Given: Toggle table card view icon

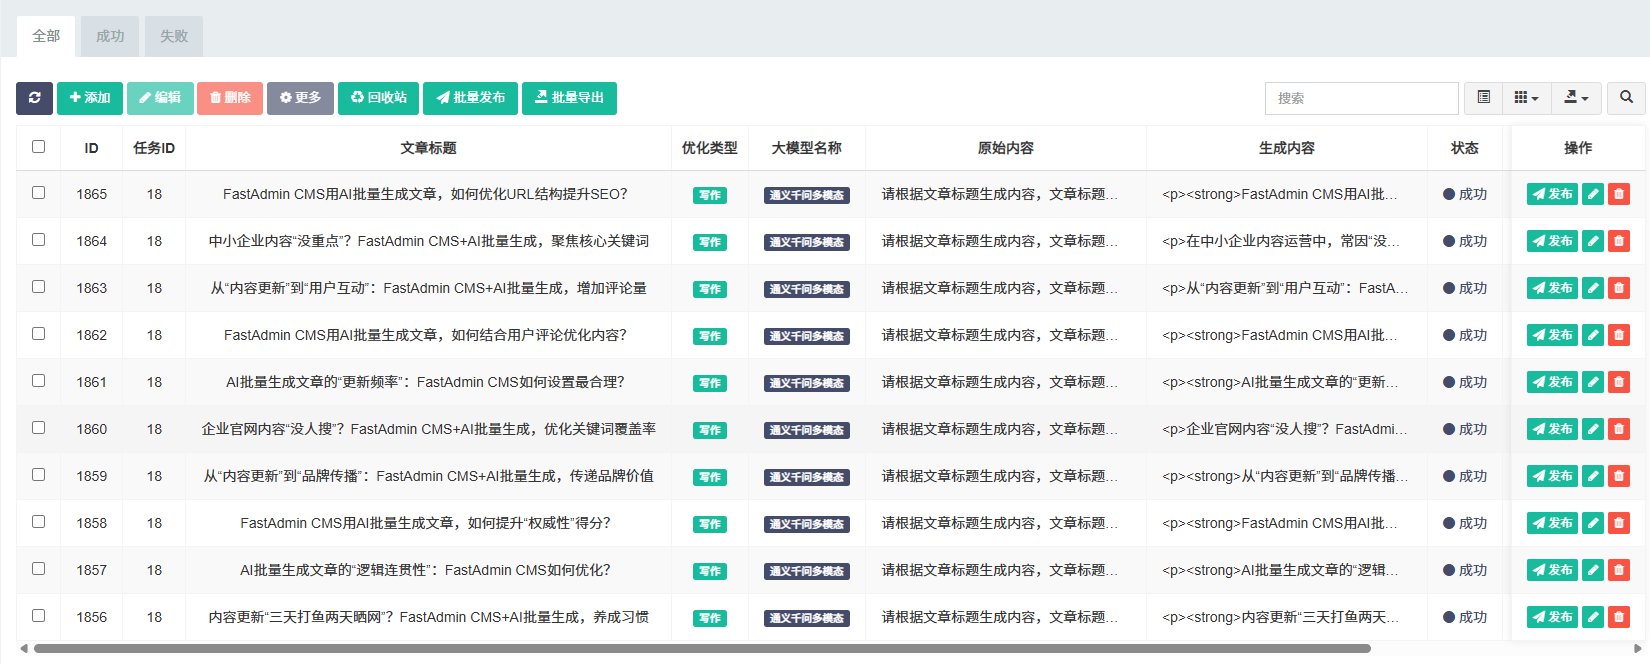Looking at the screenshot, I should point(1484,98).
